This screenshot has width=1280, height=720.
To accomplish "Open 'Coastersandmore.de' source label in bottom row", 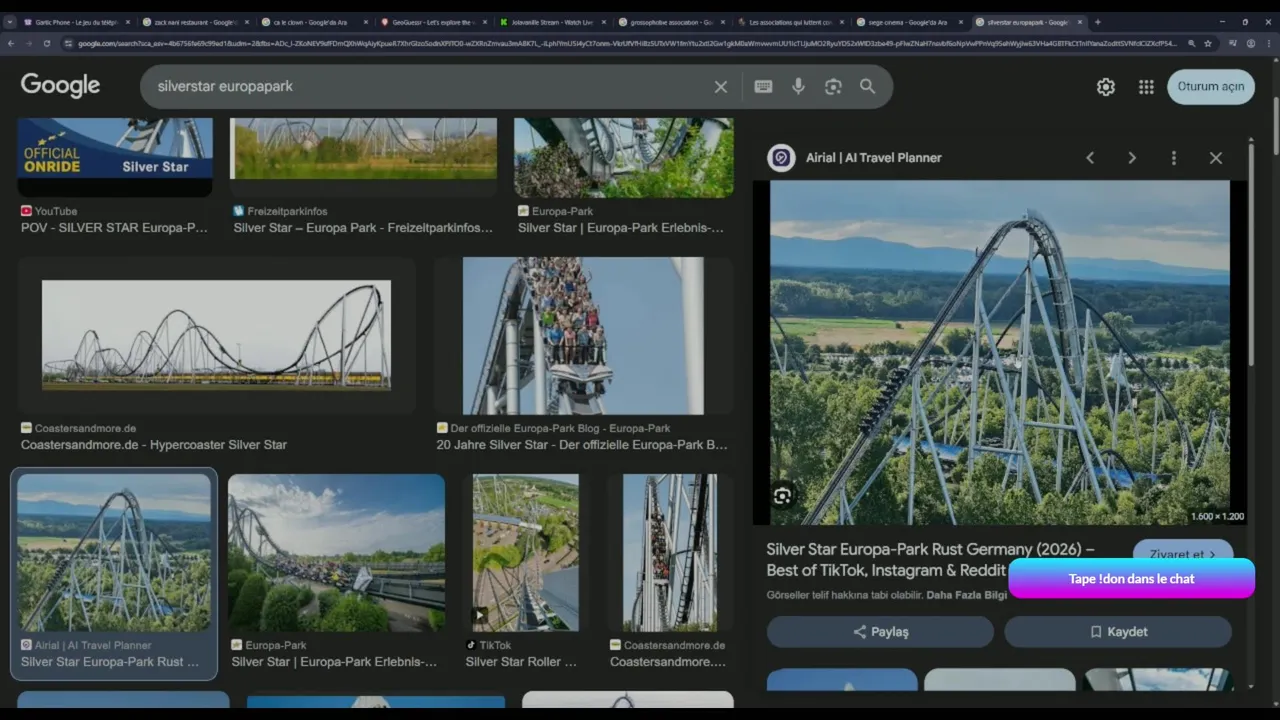I will coord(675,646).
